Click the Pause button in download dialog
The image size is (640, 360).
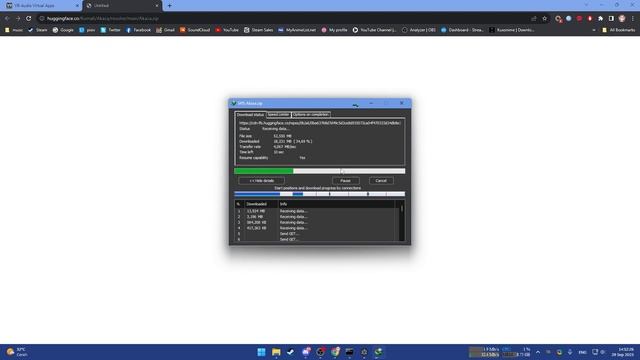point(345,180)
